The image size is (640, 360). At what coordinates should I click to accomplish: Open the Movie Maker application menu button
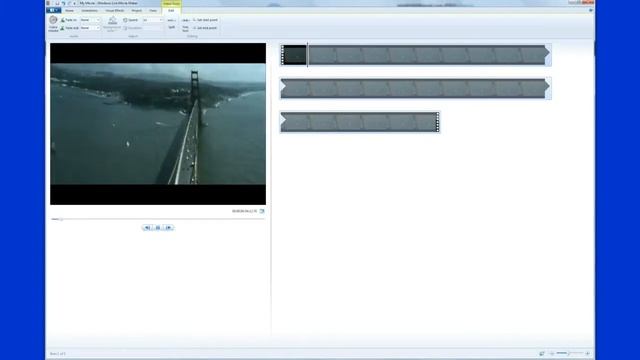point(53,10)
